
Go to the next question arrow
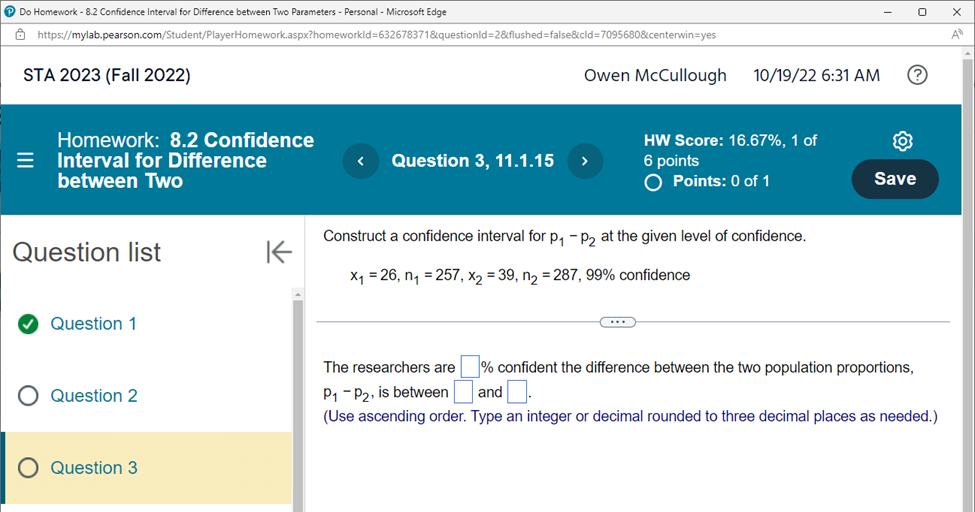[x=585, y=161]
